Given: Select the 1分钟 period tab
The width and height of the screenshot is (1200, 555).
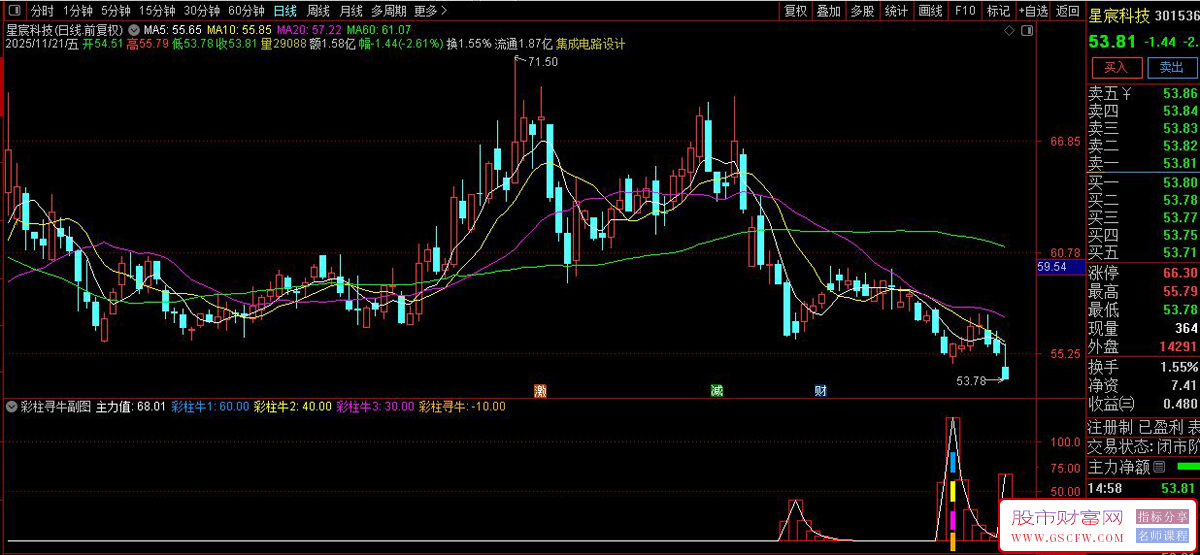Looking at the screenshot, I should (x=77, y=11).
